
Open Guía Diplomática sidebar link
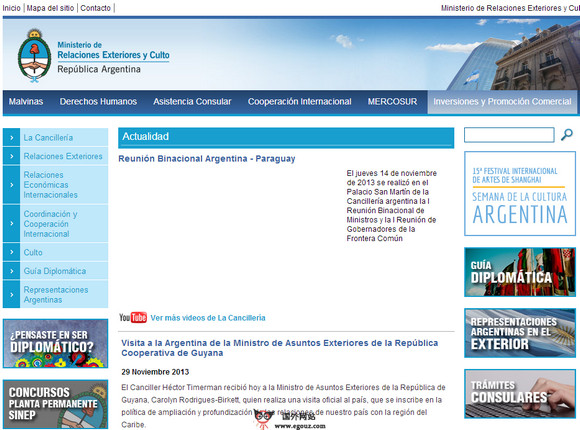coord(55,271)
